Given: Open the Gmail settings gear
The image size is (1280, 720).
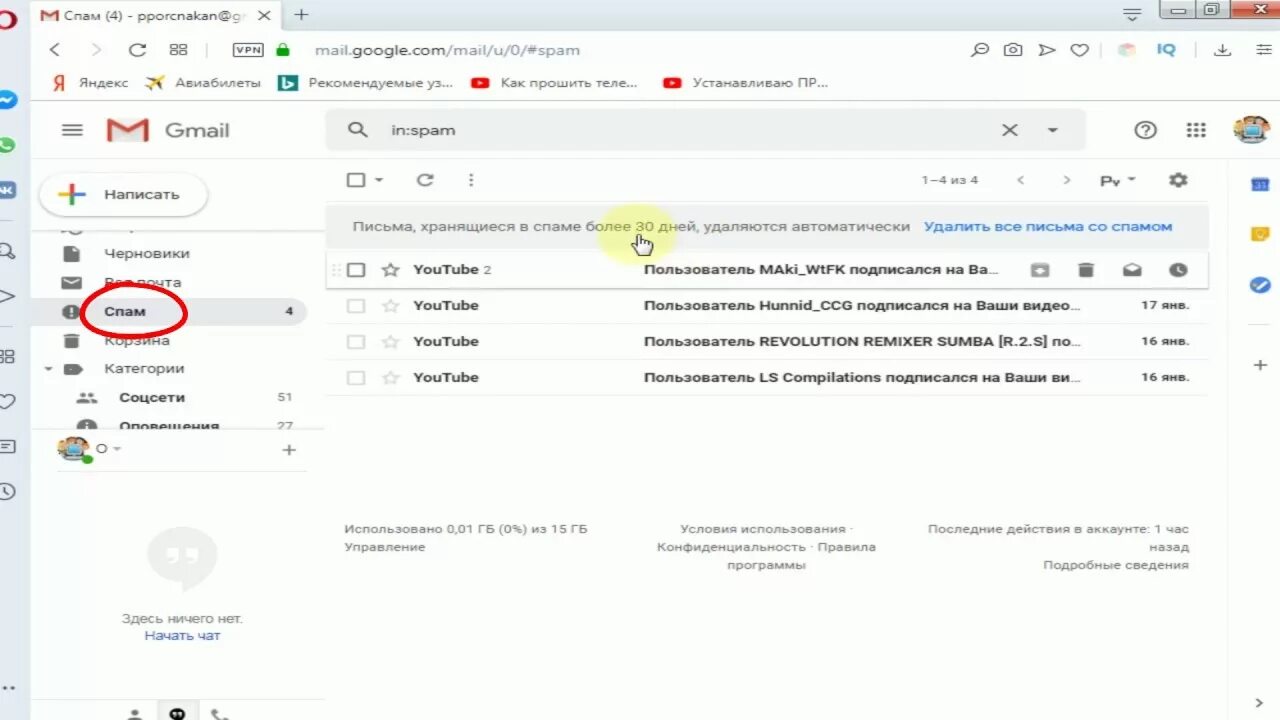Looking at the screenshot, I should pyautogui.click(x=1178, y=180).
